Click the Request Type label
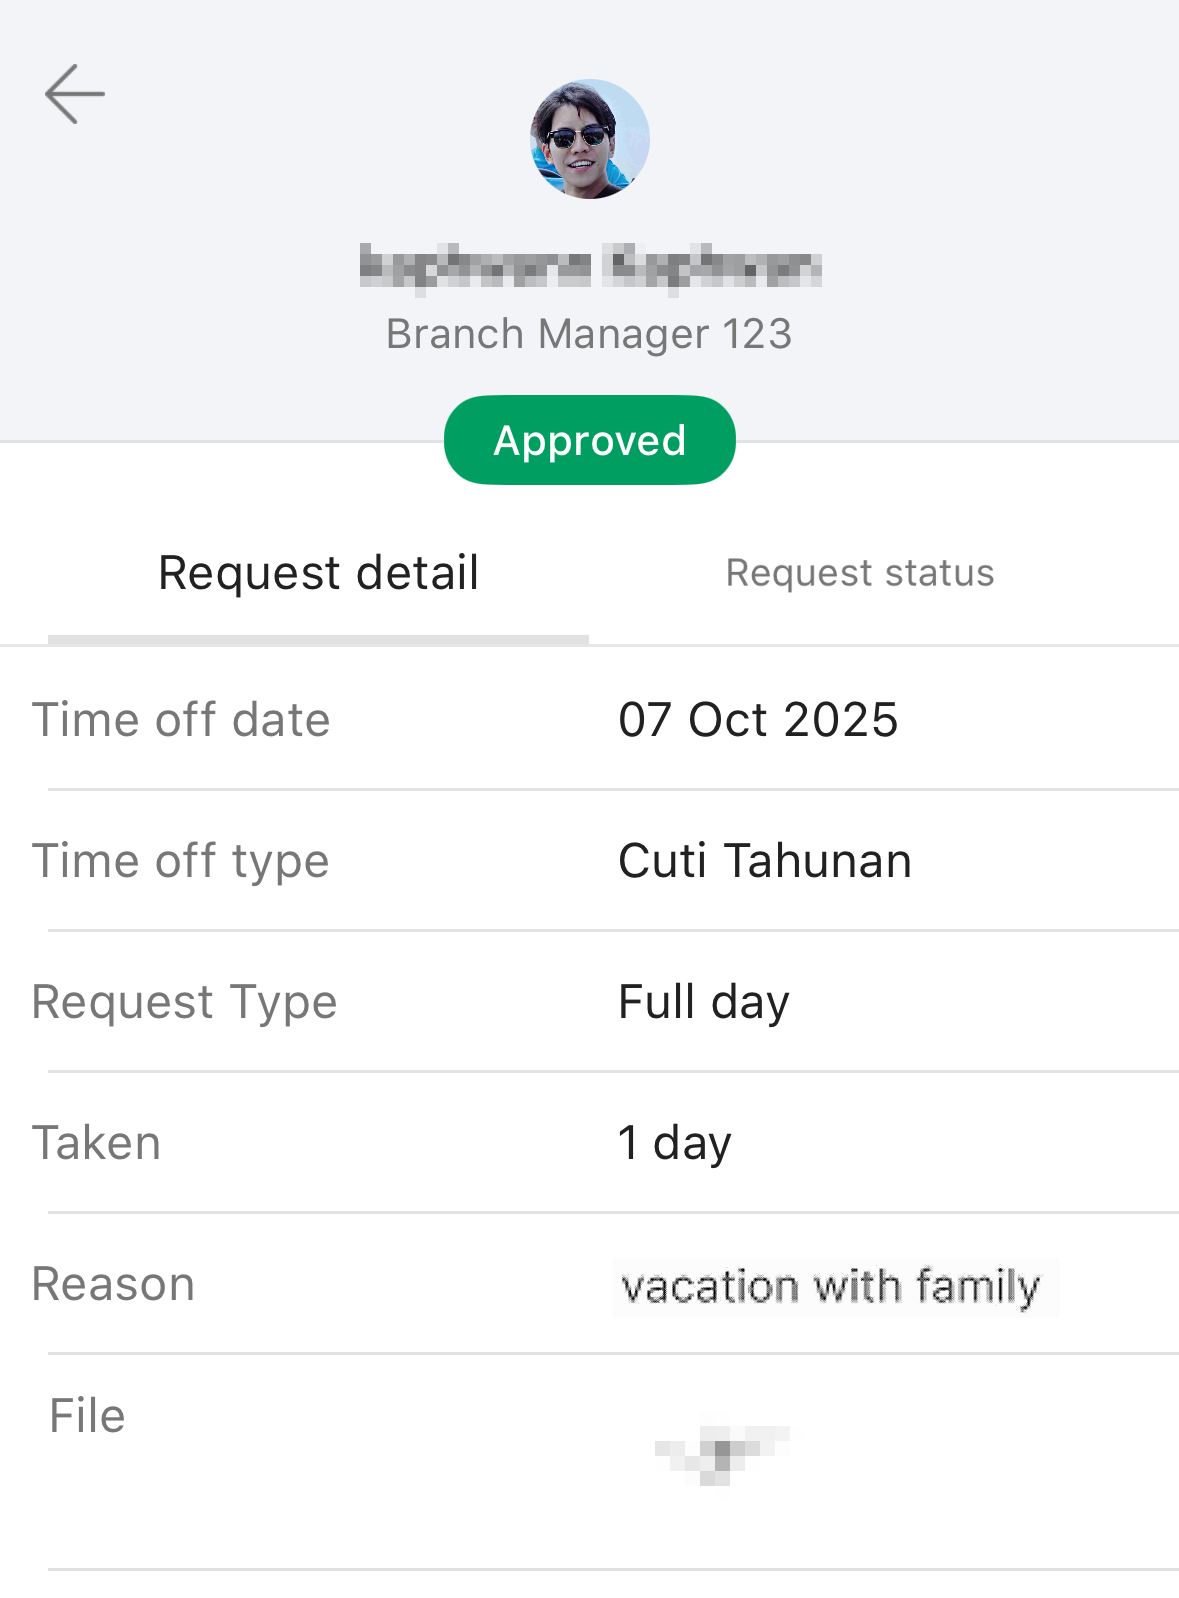Image resolution: width=1179 pixels, height=1598 pixels. click(185, 1002)
